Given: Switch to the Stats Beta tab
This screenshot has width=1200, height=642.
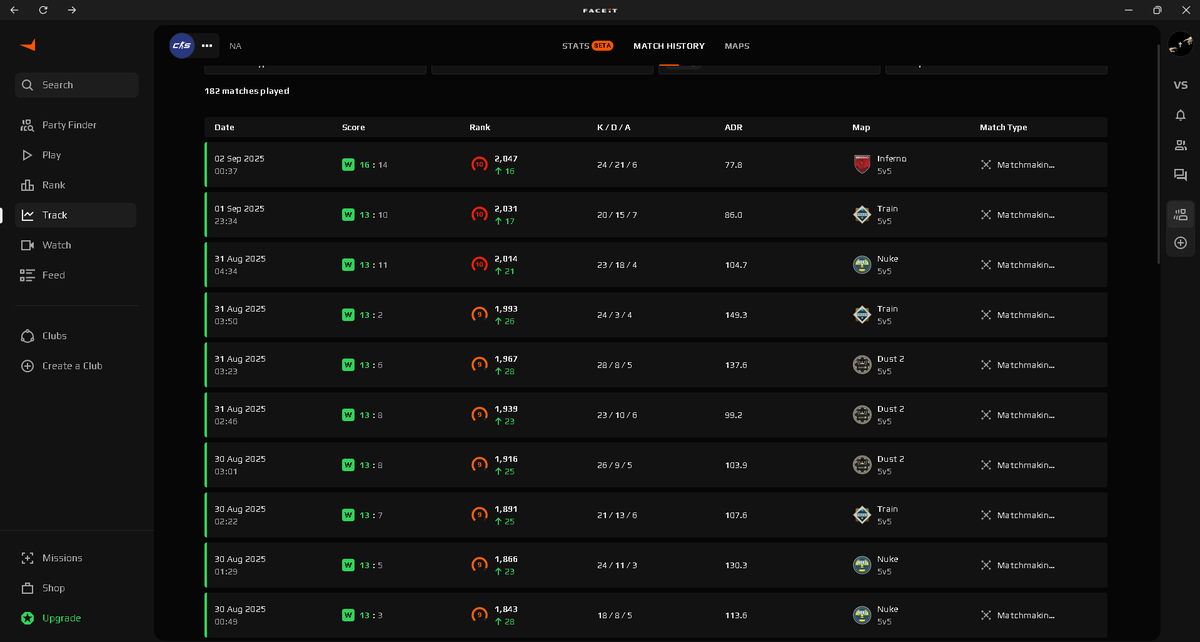Looking at the screenshot, I should (x=587, y=46).
